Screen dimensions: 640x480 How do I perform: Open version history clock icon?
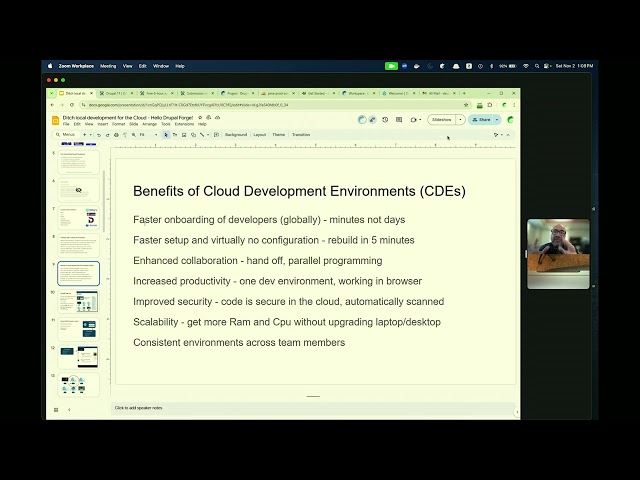pos(385,120)
